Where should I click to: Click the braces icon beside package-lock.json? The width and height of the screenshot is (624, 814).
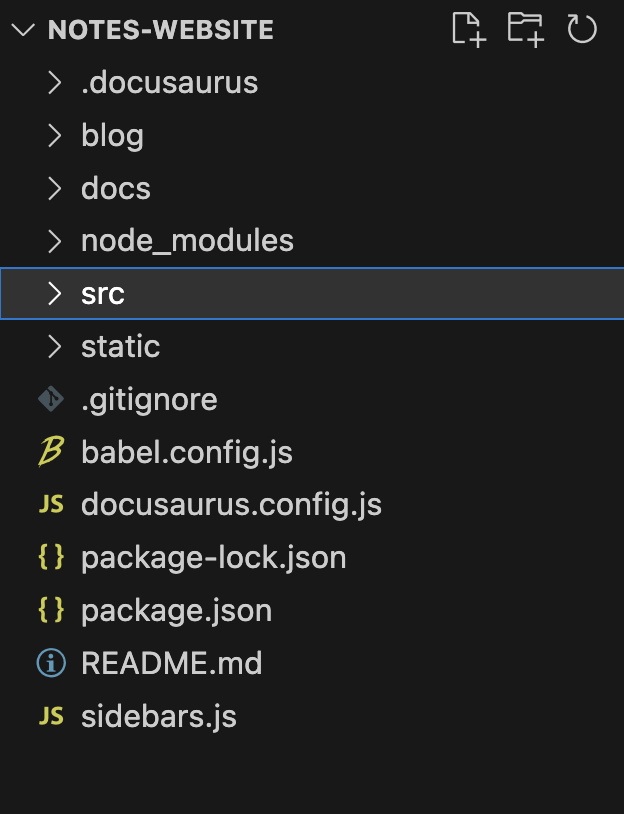click(51, 557)
